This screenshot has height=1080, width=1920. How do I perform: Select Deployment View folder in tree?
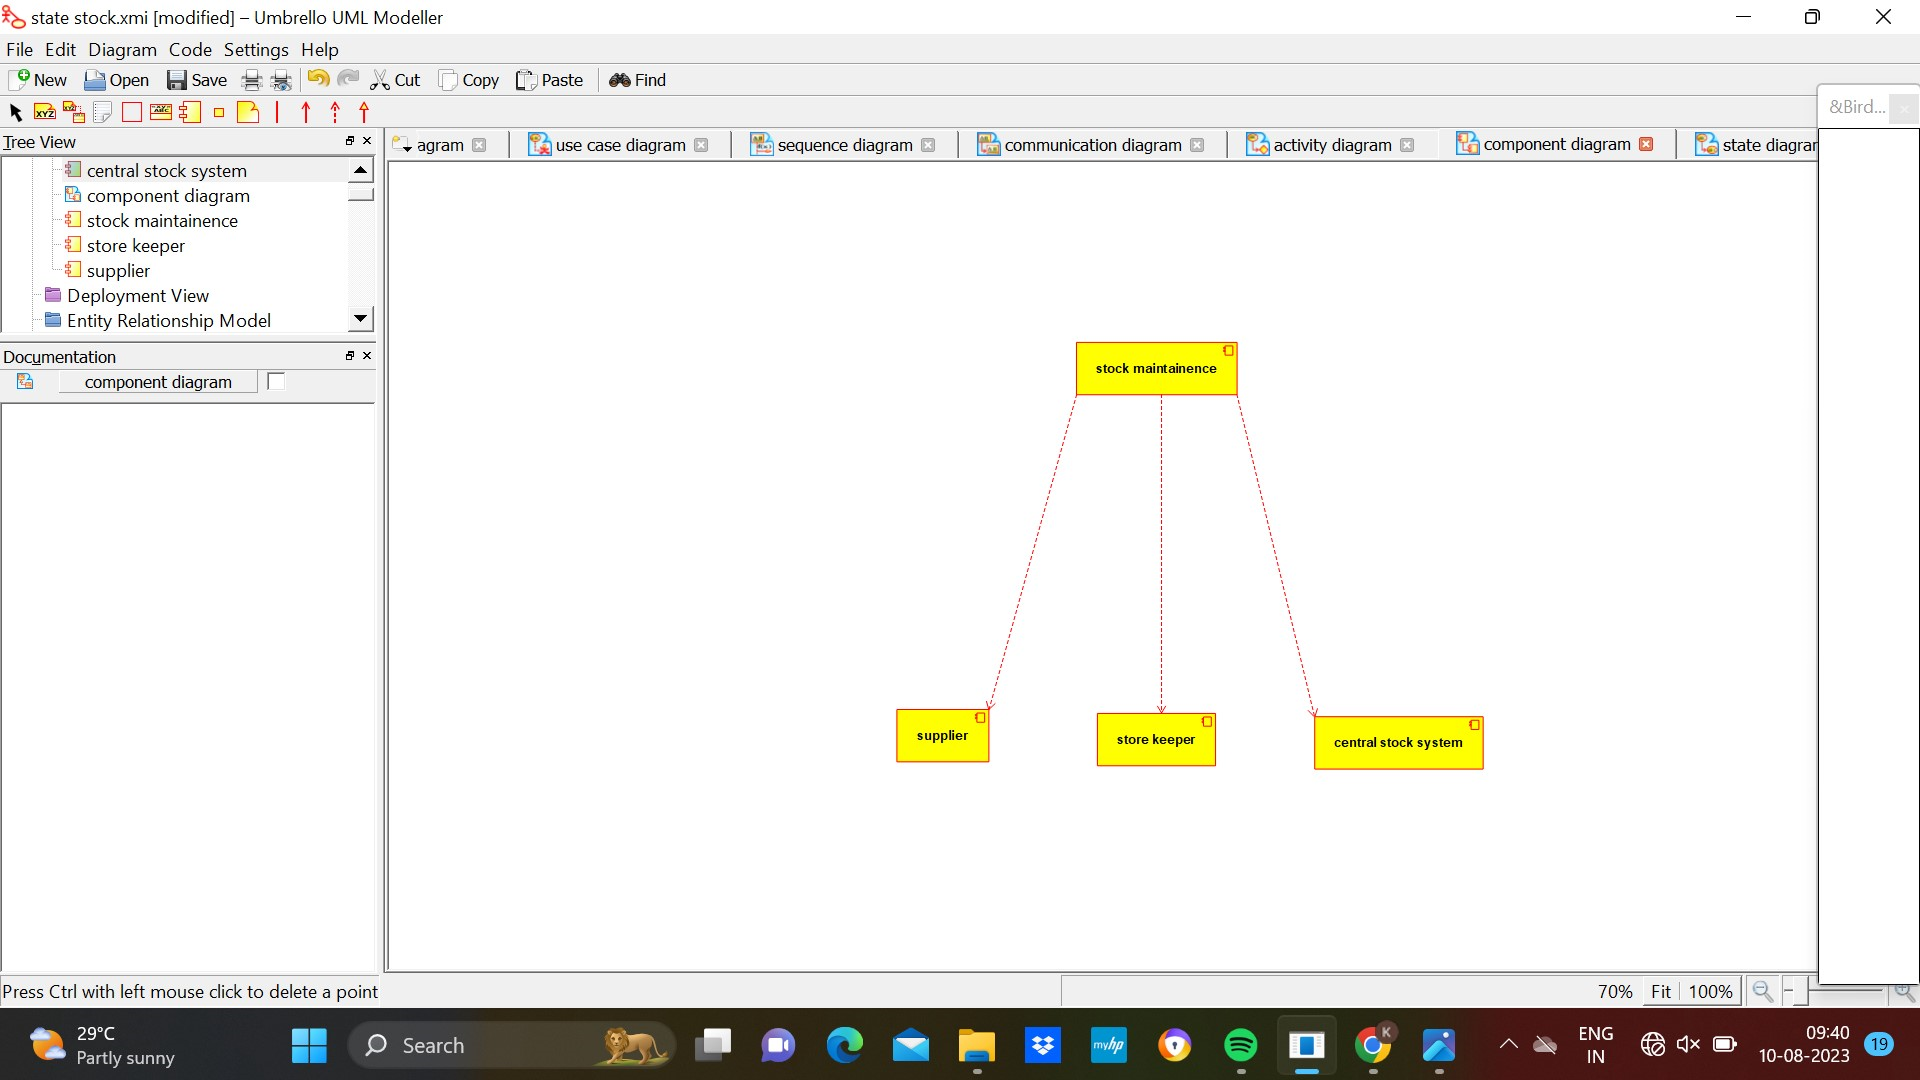[x=138, y=296]
